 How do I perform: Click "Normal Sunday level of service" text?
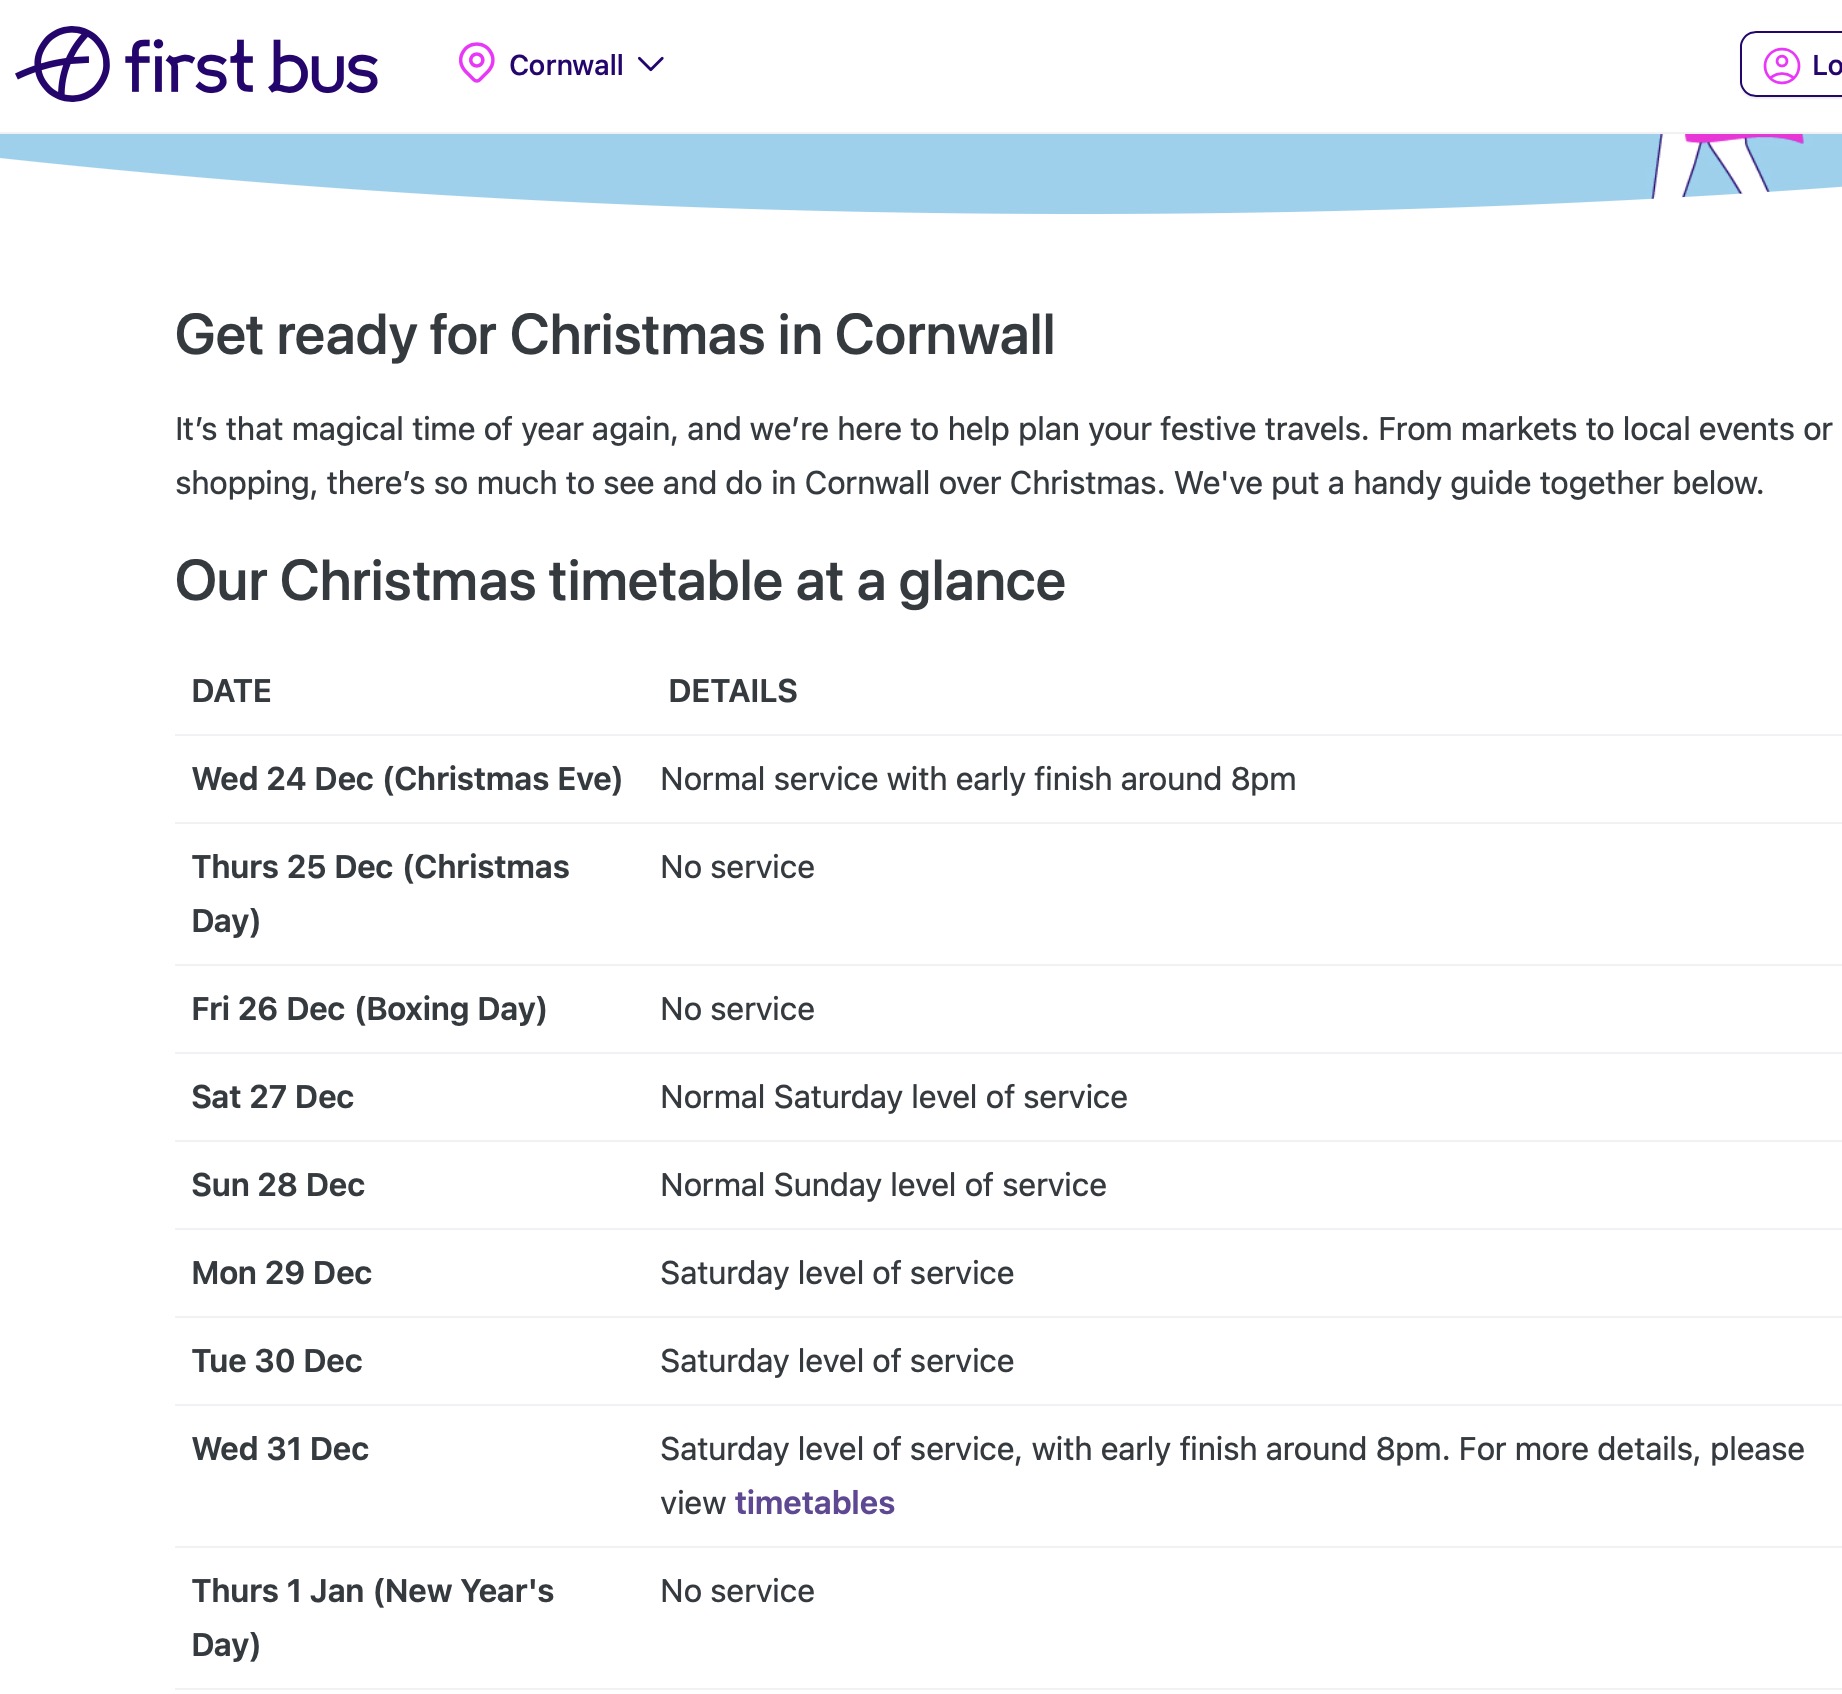coord(883,1185)
